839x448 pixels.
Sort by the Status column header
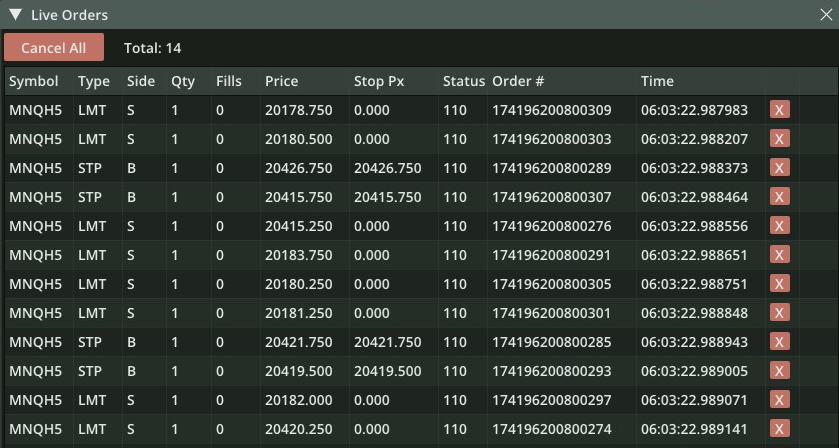tap(463, 81)
